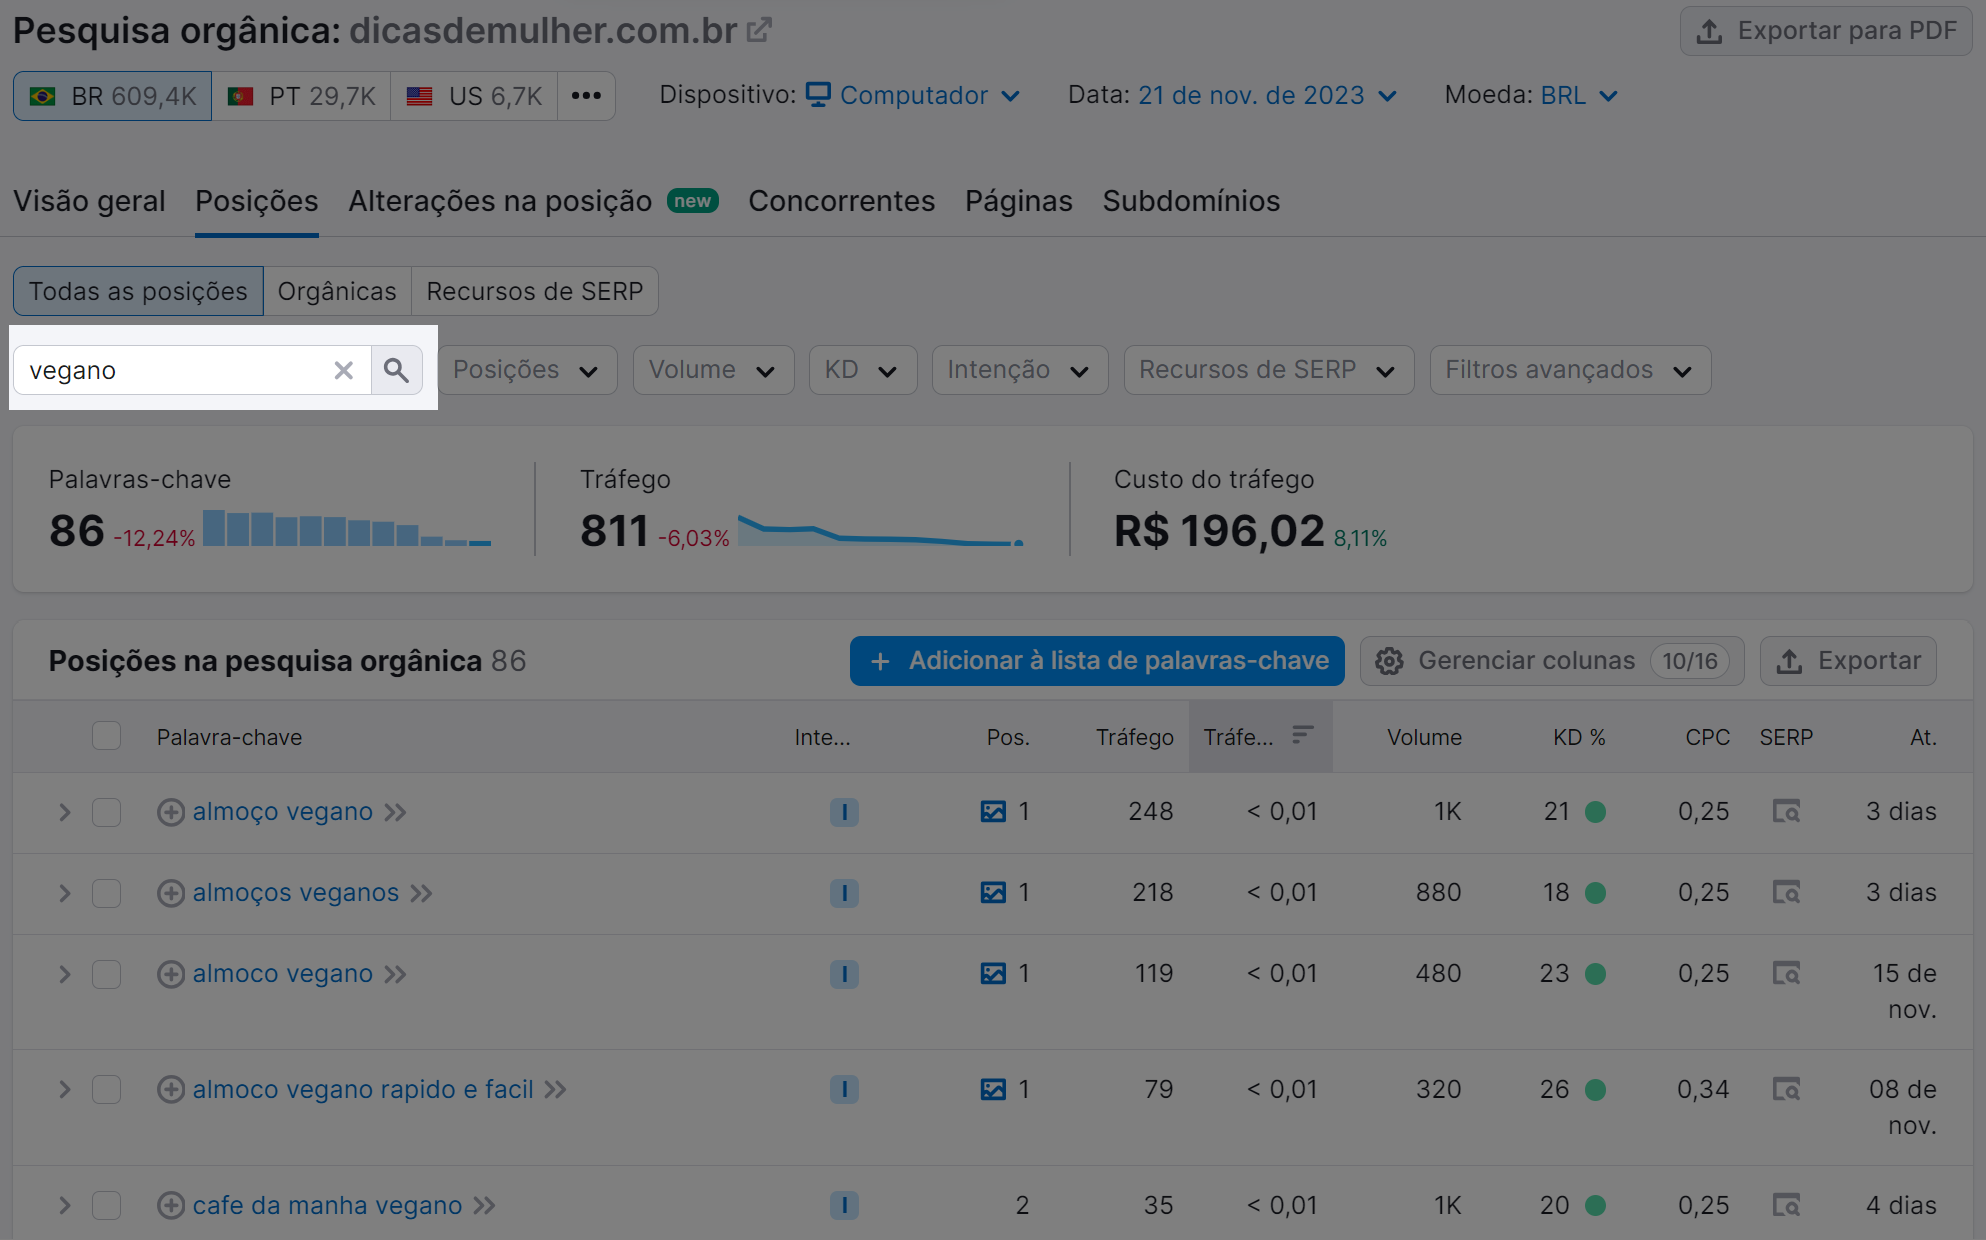Open SERP snapshot for almoco vegano
The image size is (1986, 1240).
[x=1786, y=973]
